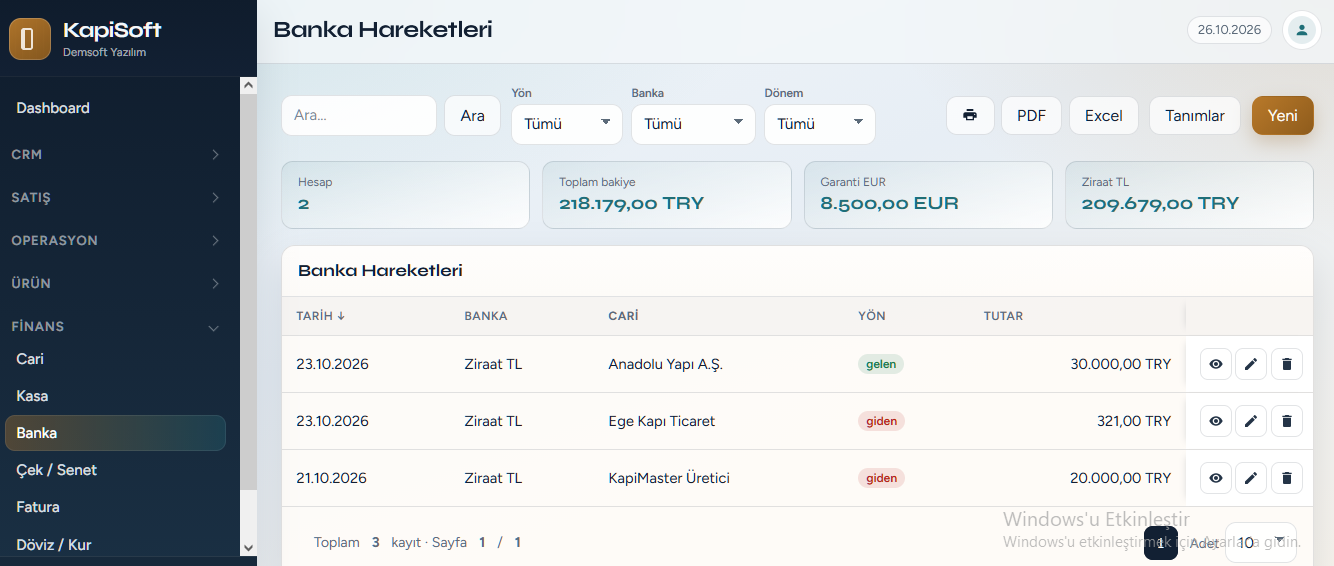1334x566 pixels.
Task: Click the Ziraat TL balance card
Action: 1189,195
